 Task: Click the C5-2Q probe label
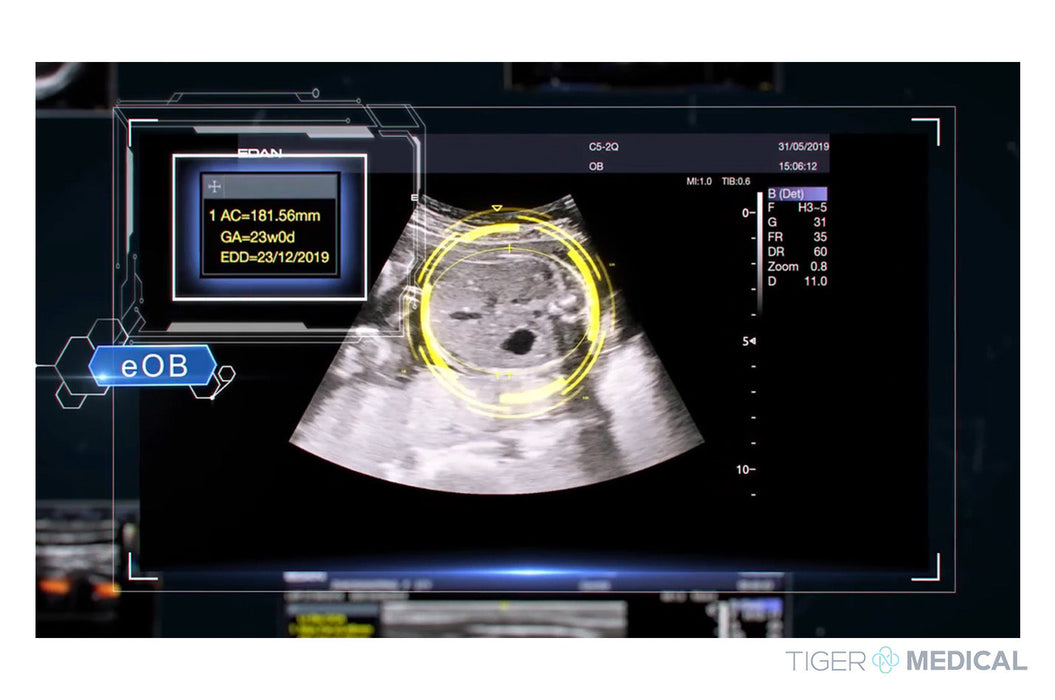coord(604,147)
